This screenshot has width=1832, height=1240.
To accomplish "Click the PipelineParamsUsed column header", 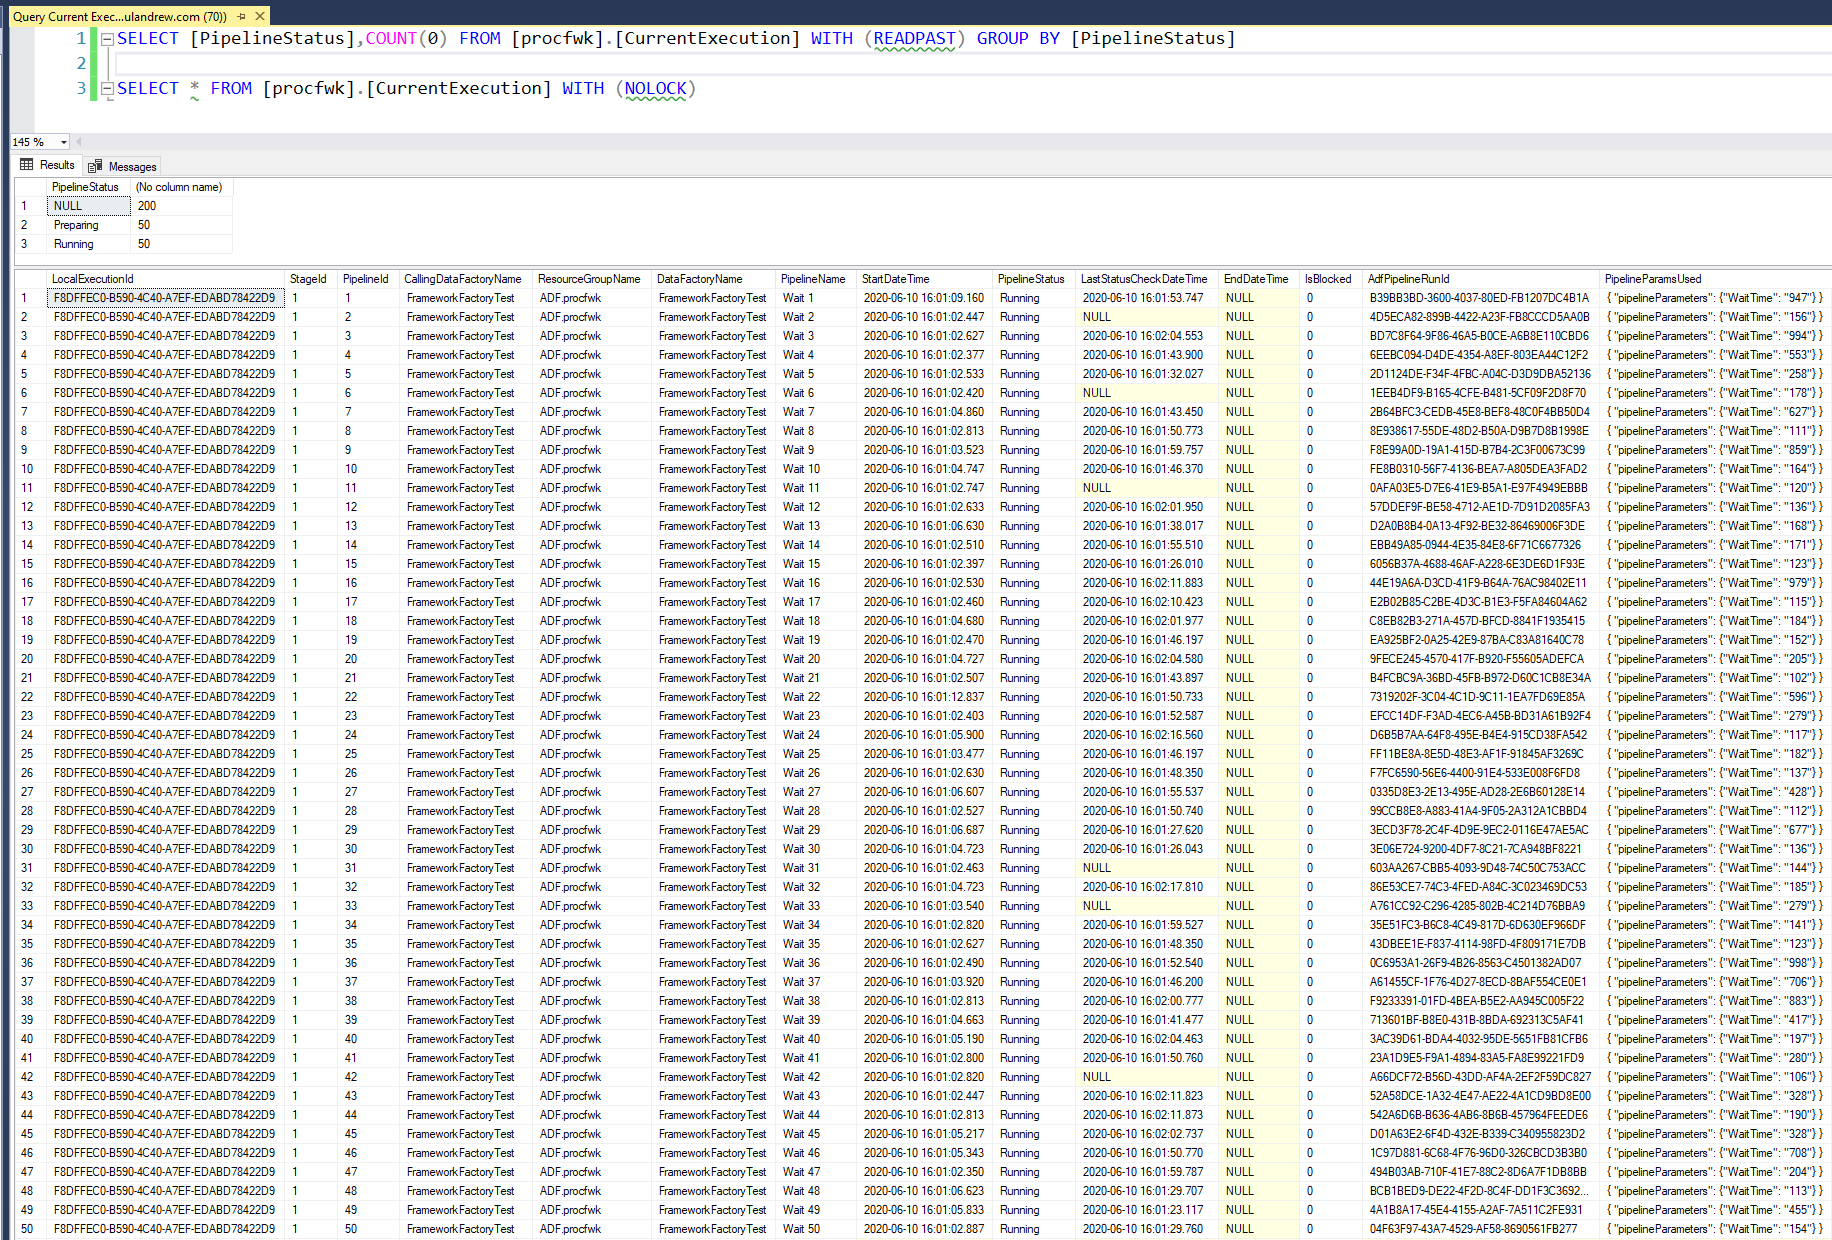I will [1652, 279].
